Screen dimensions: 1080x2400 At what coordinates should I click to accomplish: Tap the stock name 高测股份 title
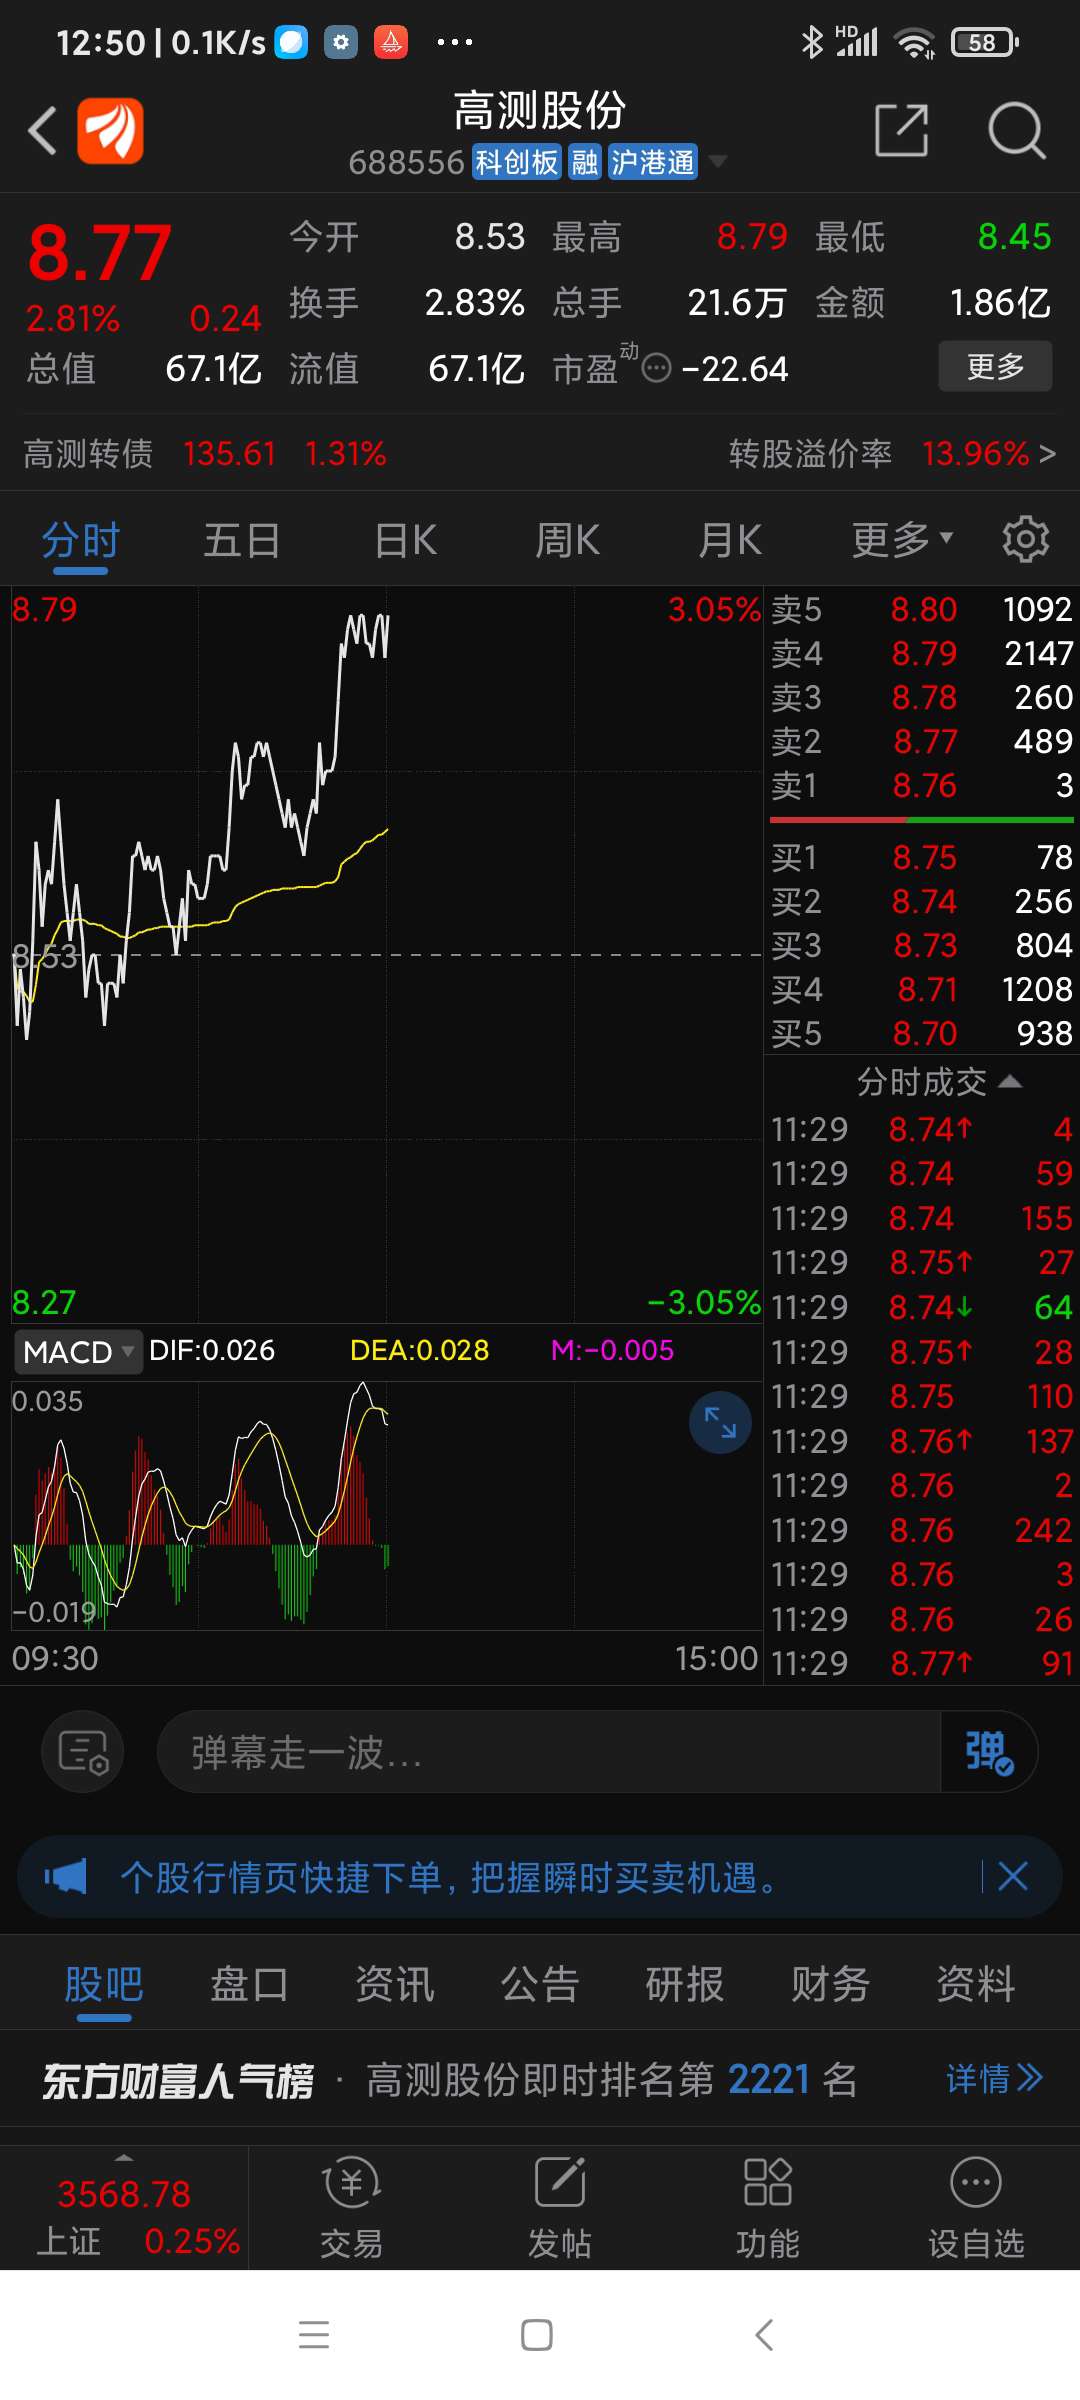[540, 110]
